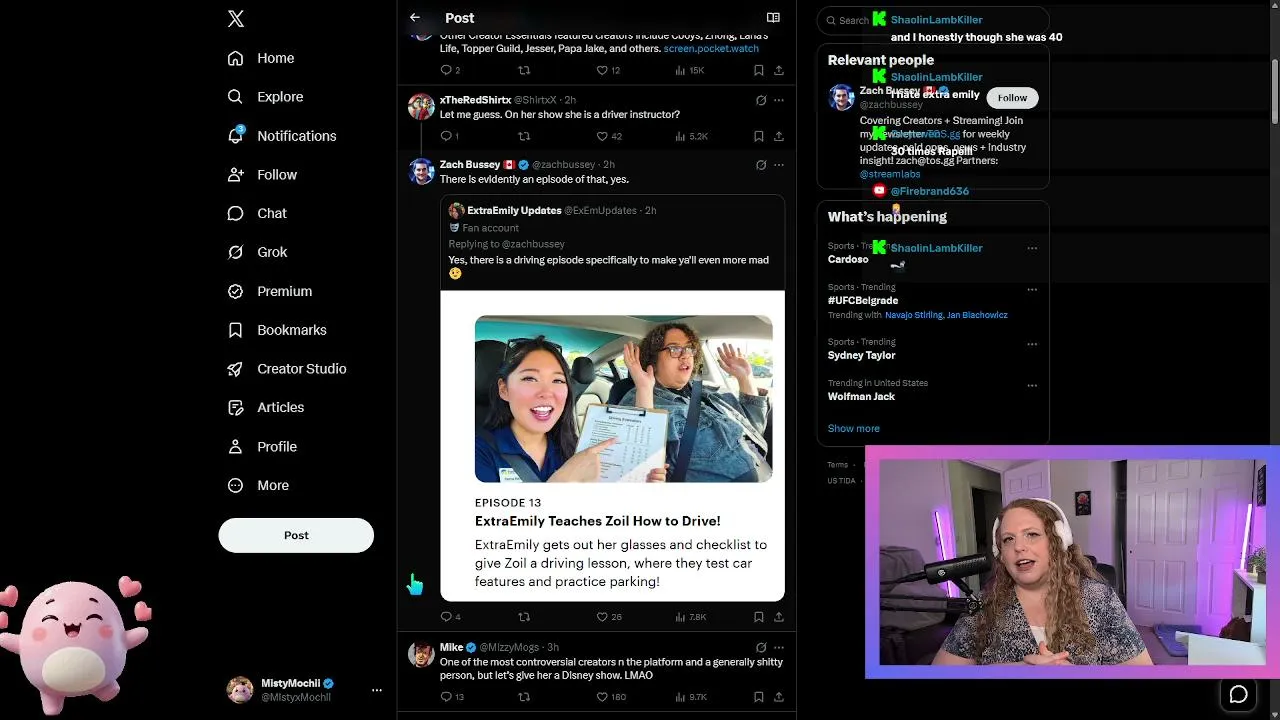Screen dimensions: 1280x720
Task: Share xTheRedShirtx's tweet
Action: pos(779,136)
